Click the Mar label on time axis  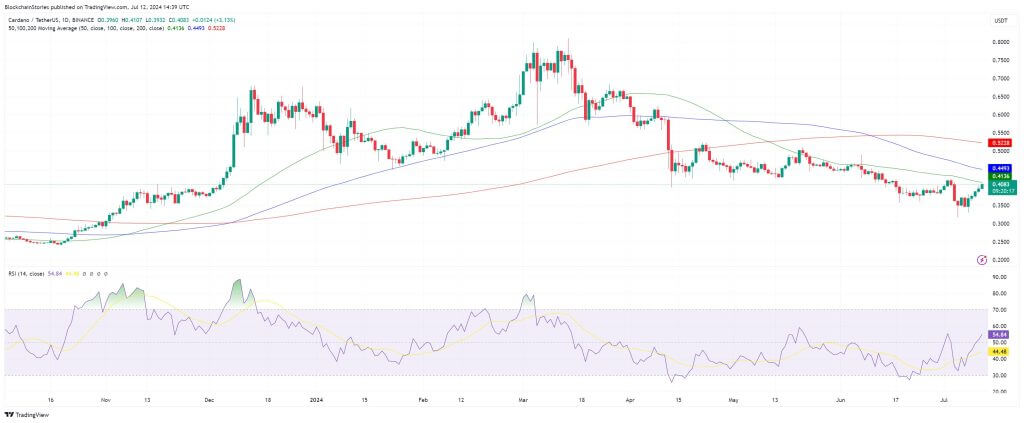522,398
